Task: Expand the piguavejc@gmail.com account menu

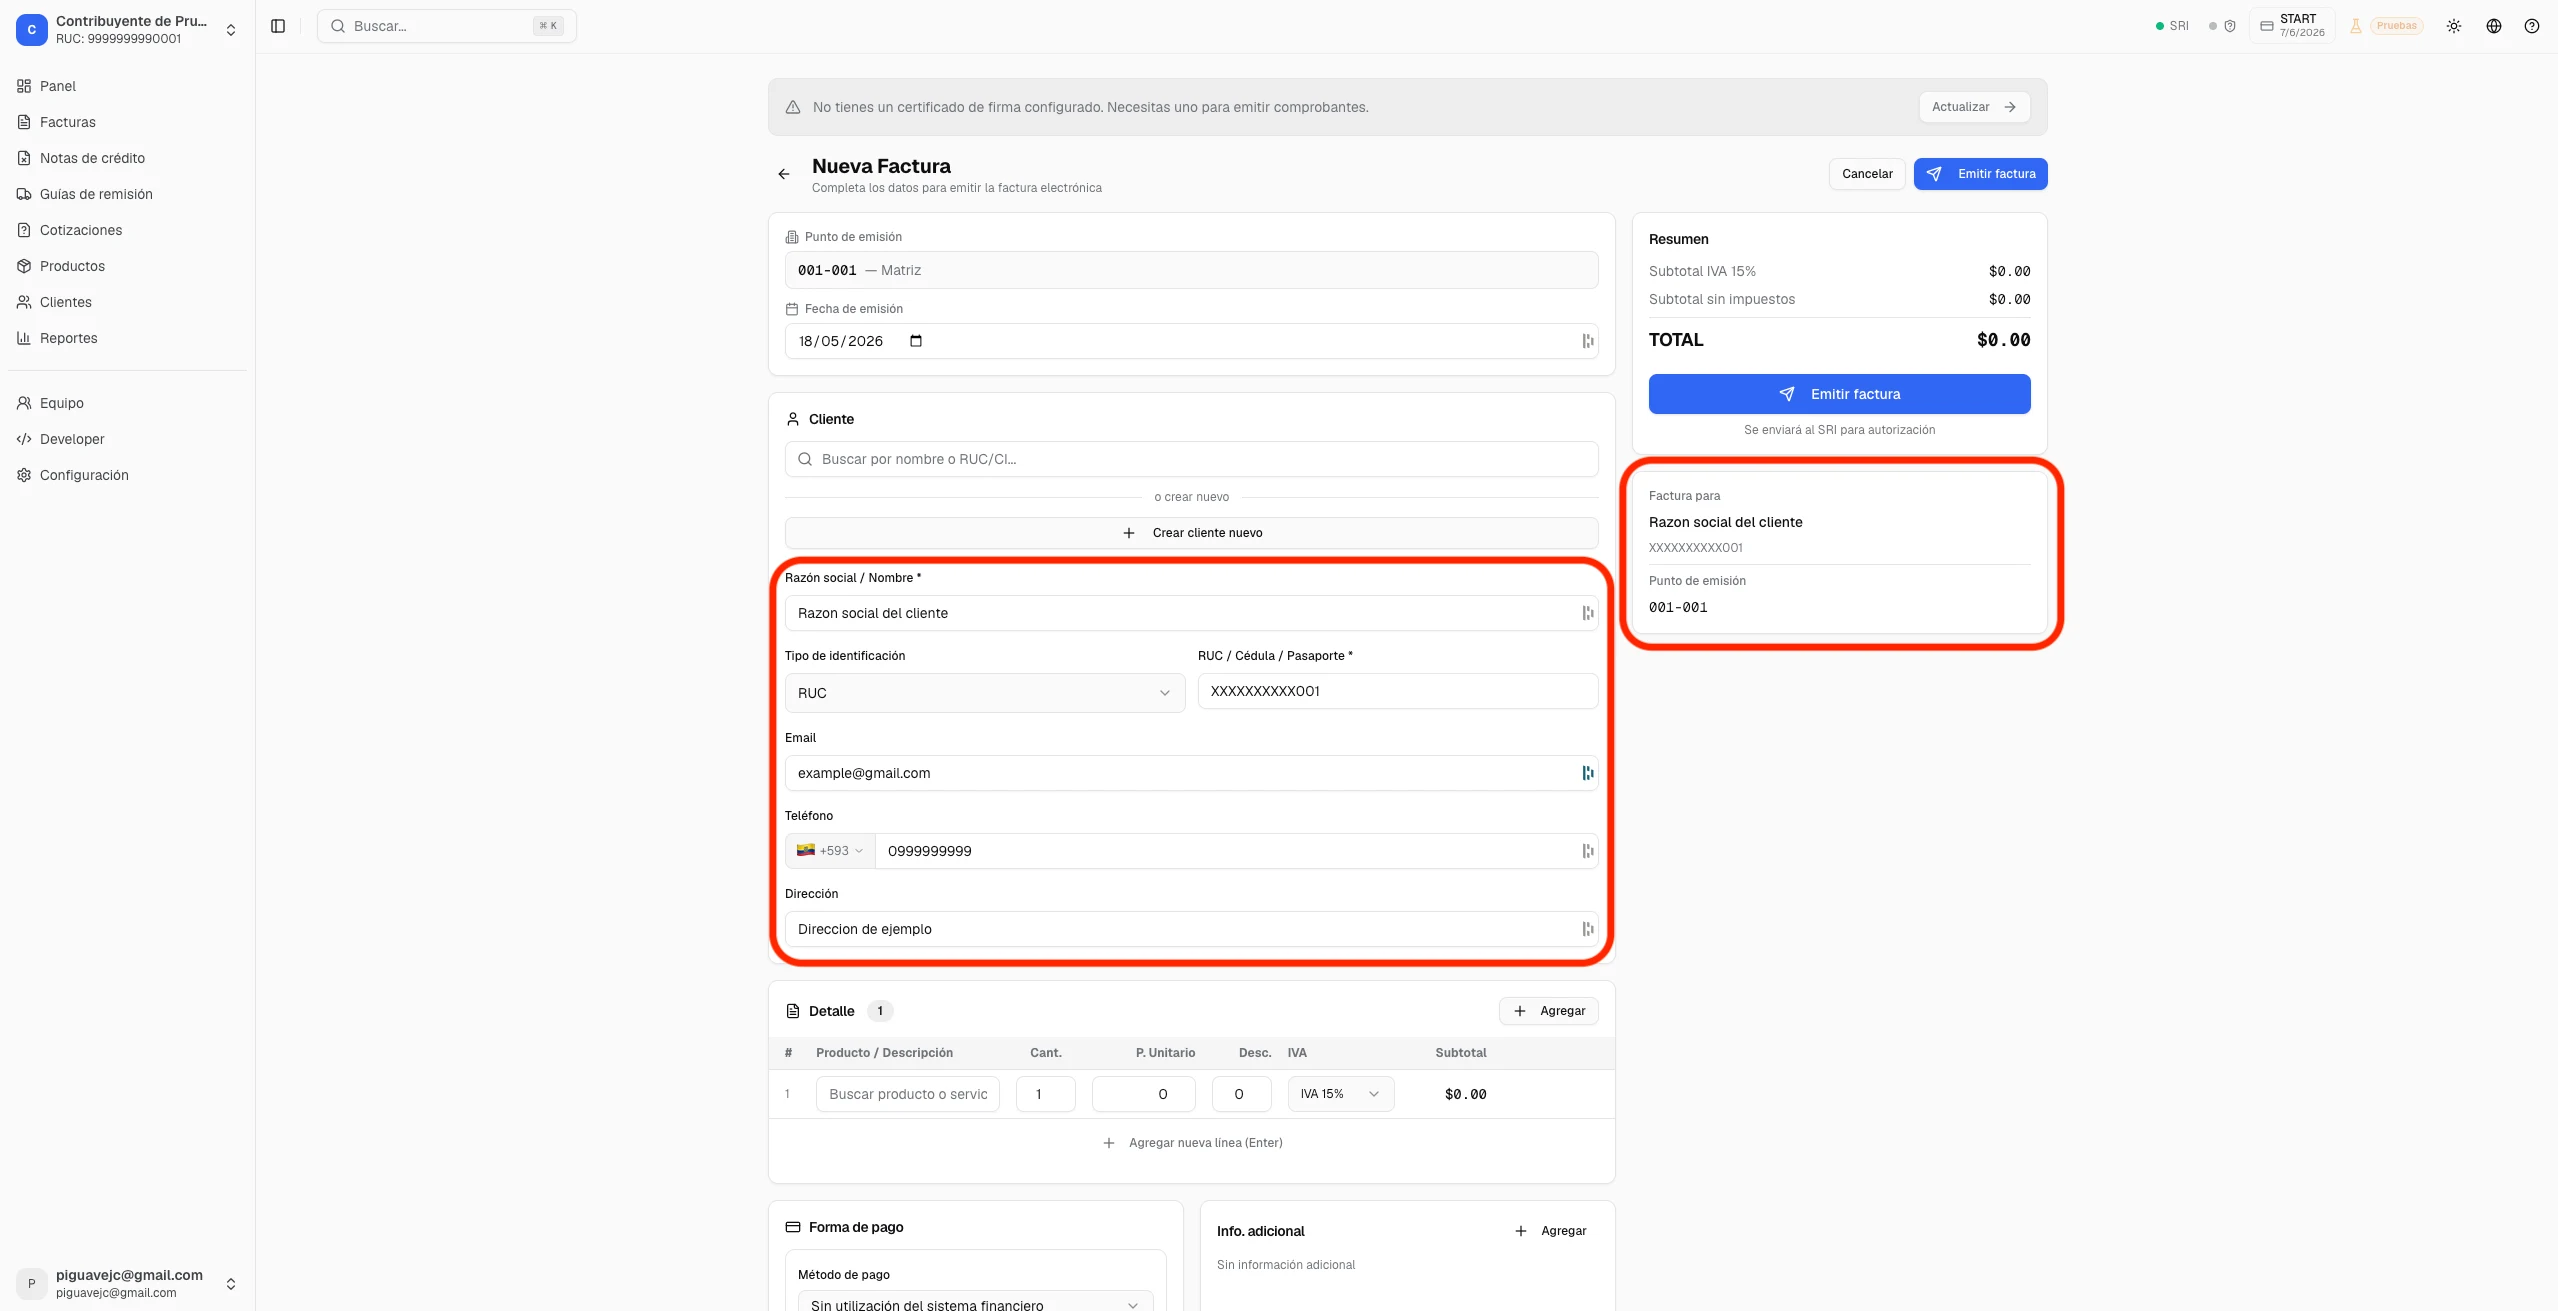Action: [x=127, y=1283]
